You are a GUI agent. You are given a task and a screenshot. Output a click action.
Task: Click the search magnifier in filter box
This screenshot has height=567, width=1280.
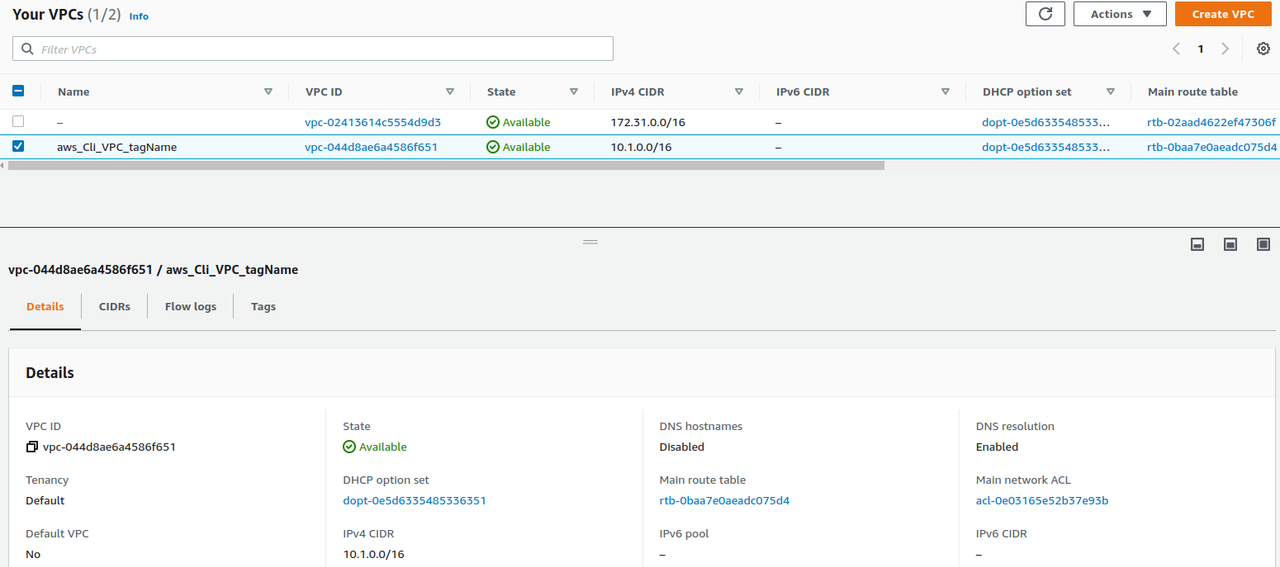click(x=27, y=49)
